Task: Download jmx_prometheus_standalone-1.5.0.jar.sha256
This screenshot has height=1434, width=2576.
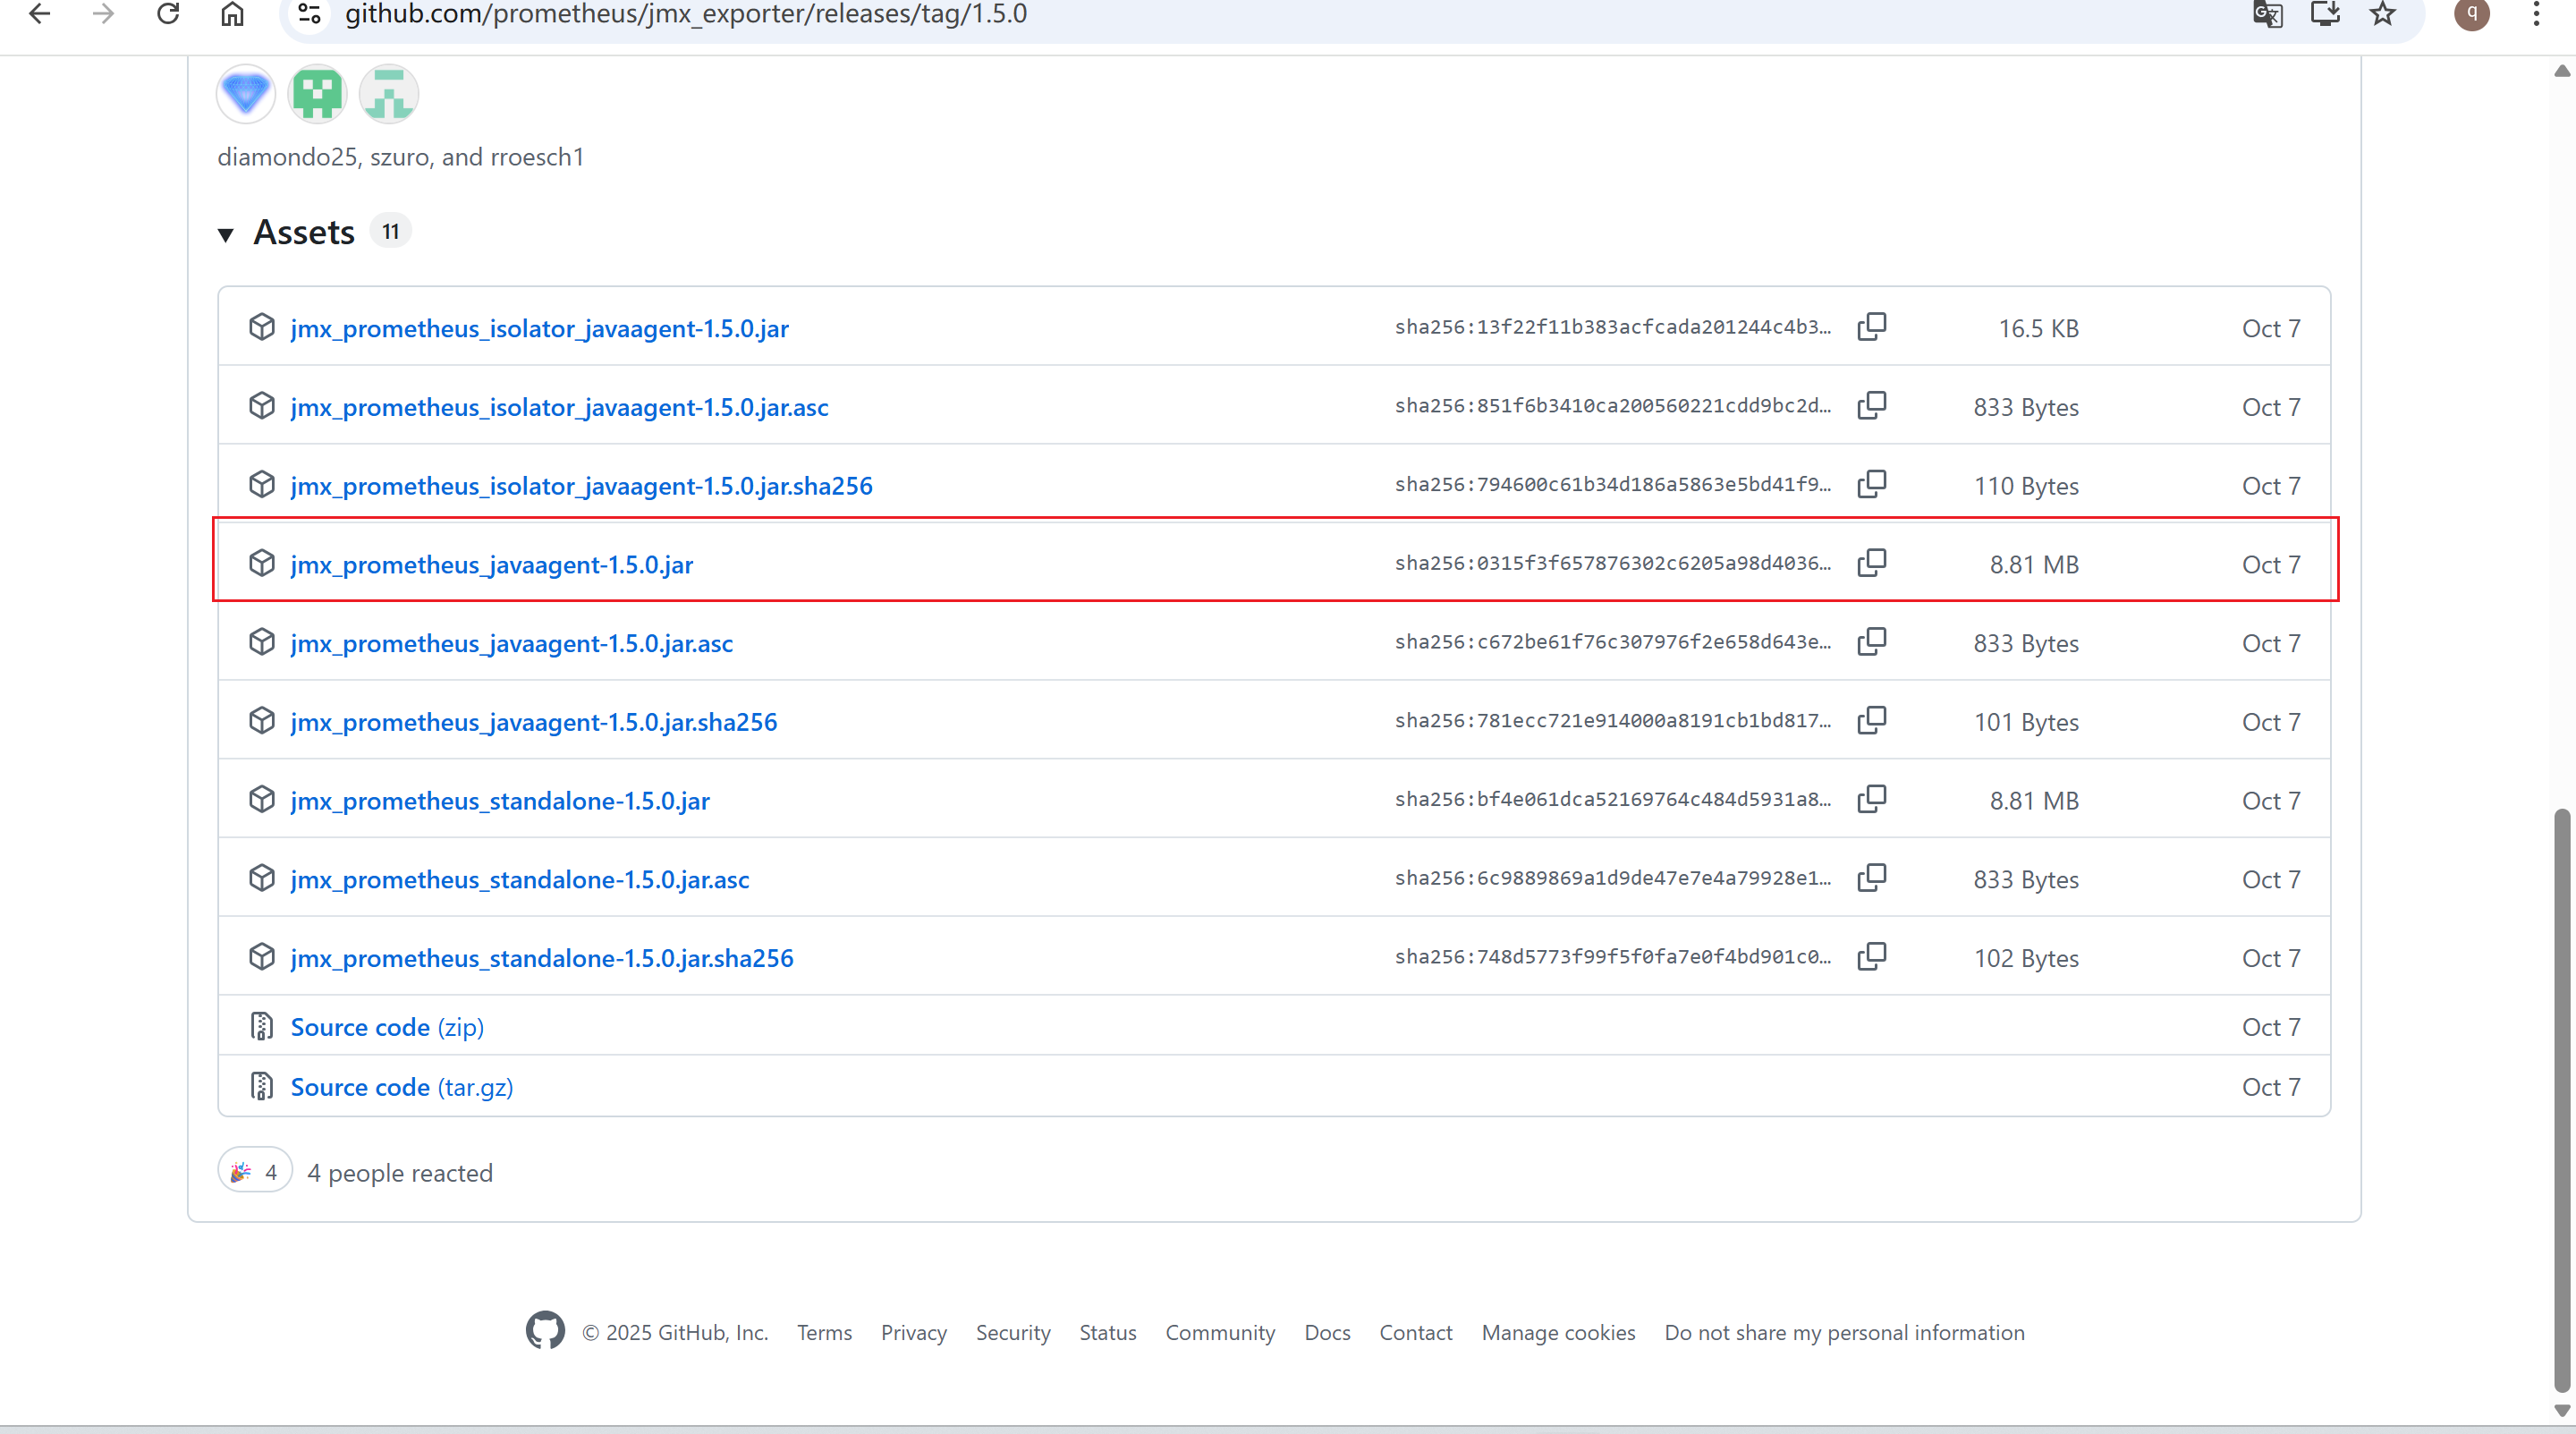Action: coord(542,958)
